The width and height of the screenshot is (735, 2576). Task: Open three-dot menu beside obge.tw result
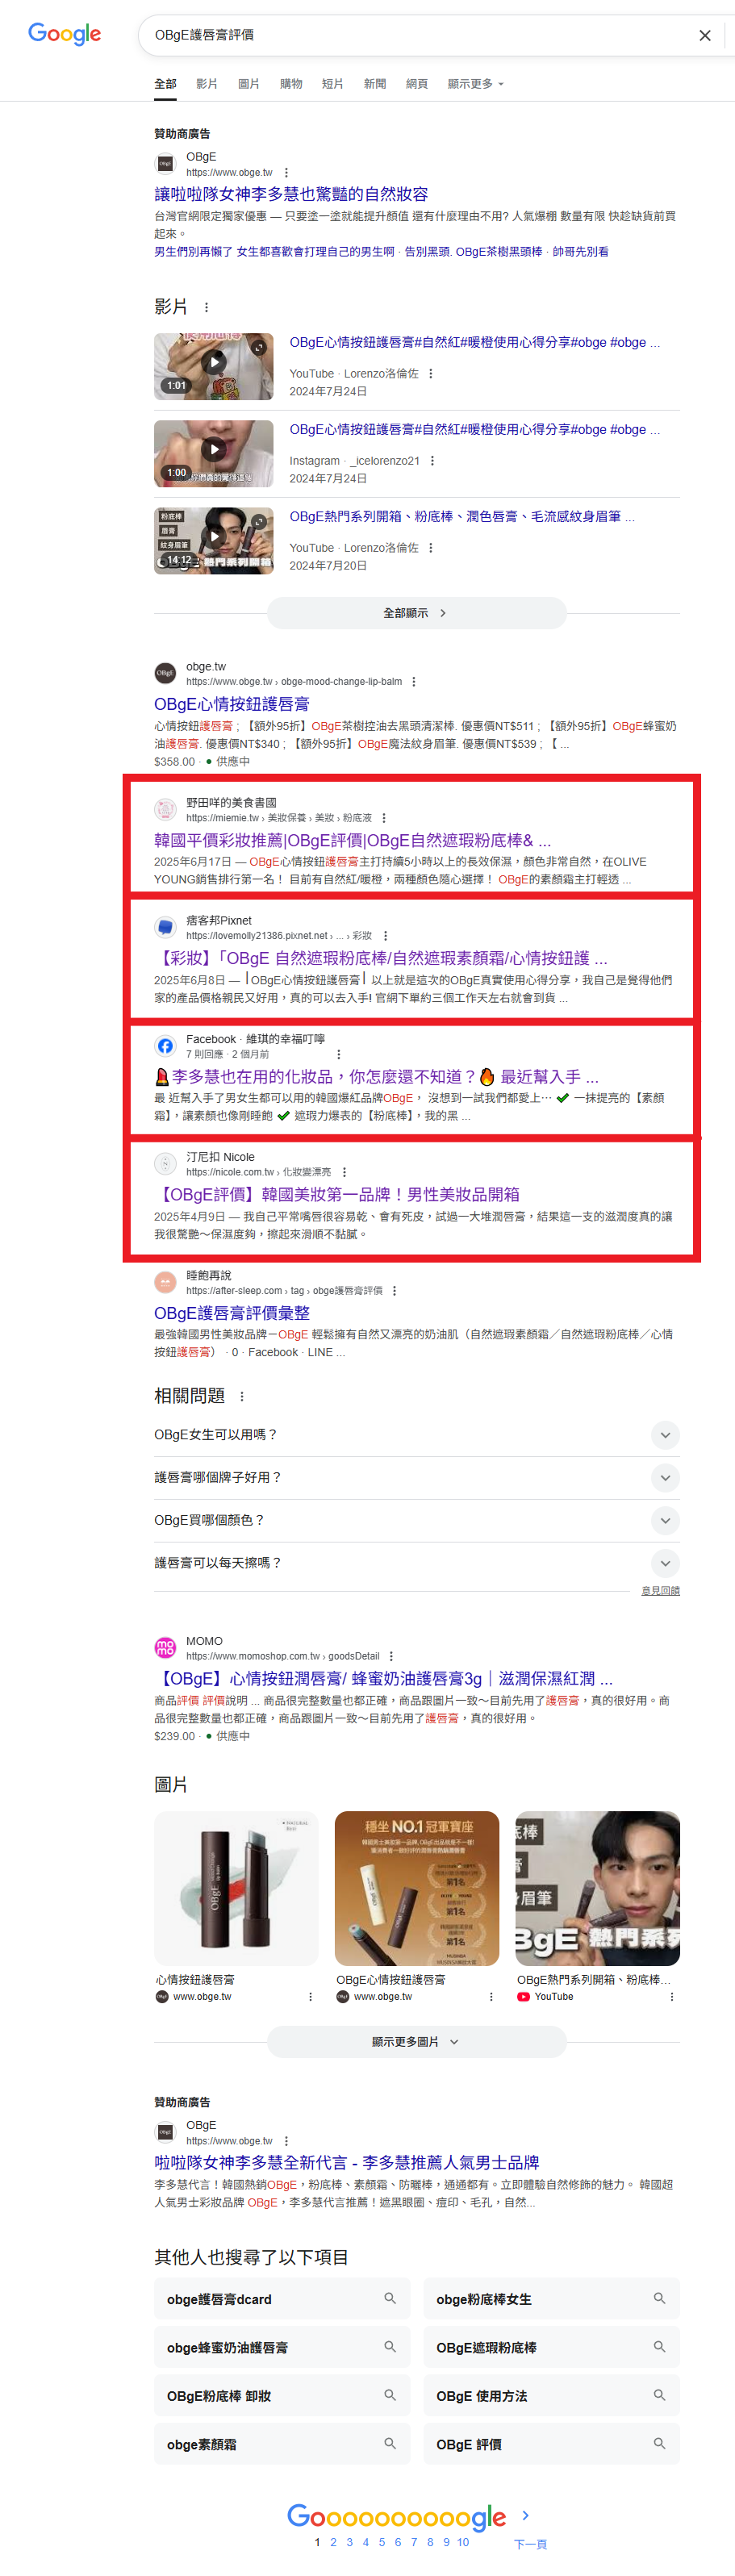pyautogui.click(x=413, y=682)
